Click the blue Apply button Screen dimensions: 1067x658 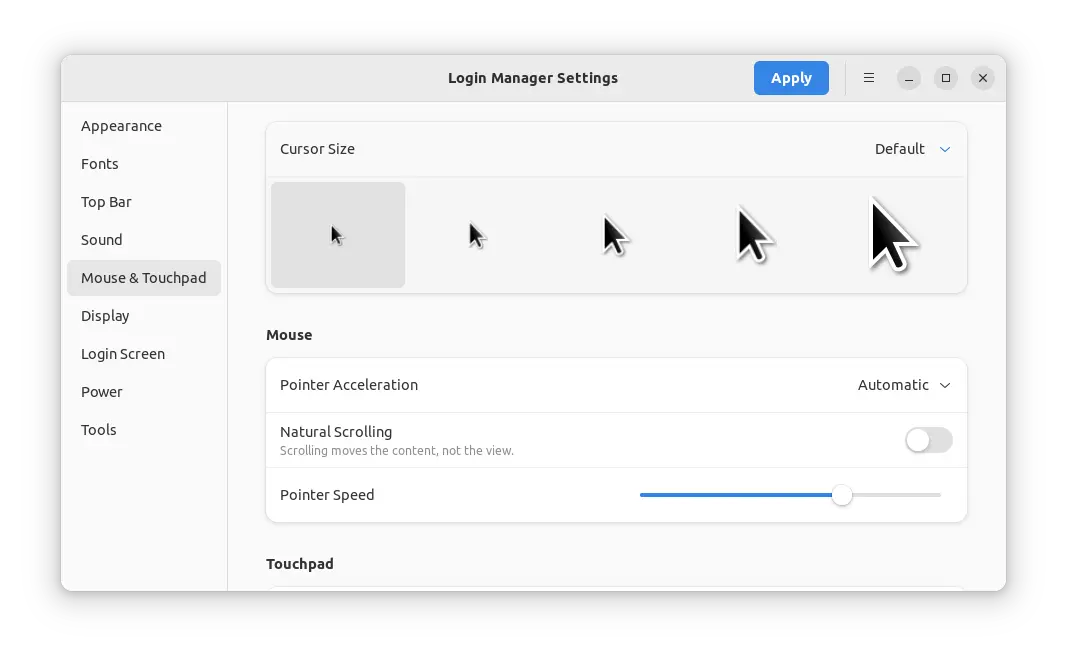pos(791,78)
